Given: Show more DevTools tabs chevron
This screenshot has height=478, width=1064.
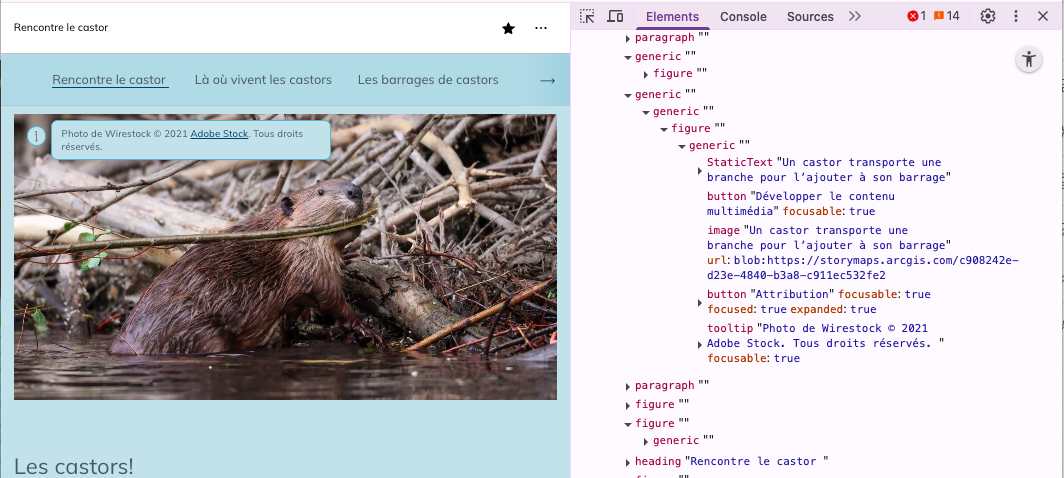Looking at the screenshot, I should coord(854,16).
